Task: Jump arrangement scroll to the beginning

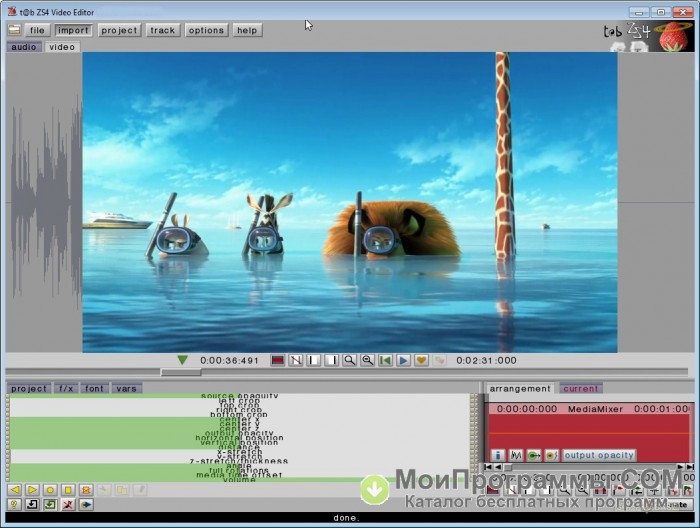Action: 488,467
